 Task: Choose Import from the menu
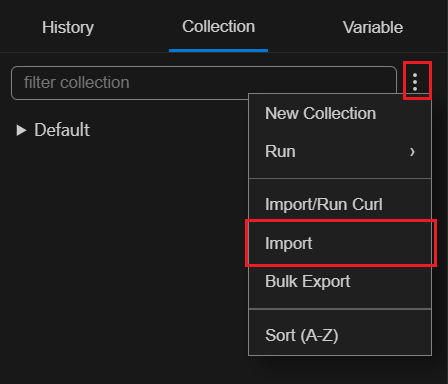pos(340,243)
